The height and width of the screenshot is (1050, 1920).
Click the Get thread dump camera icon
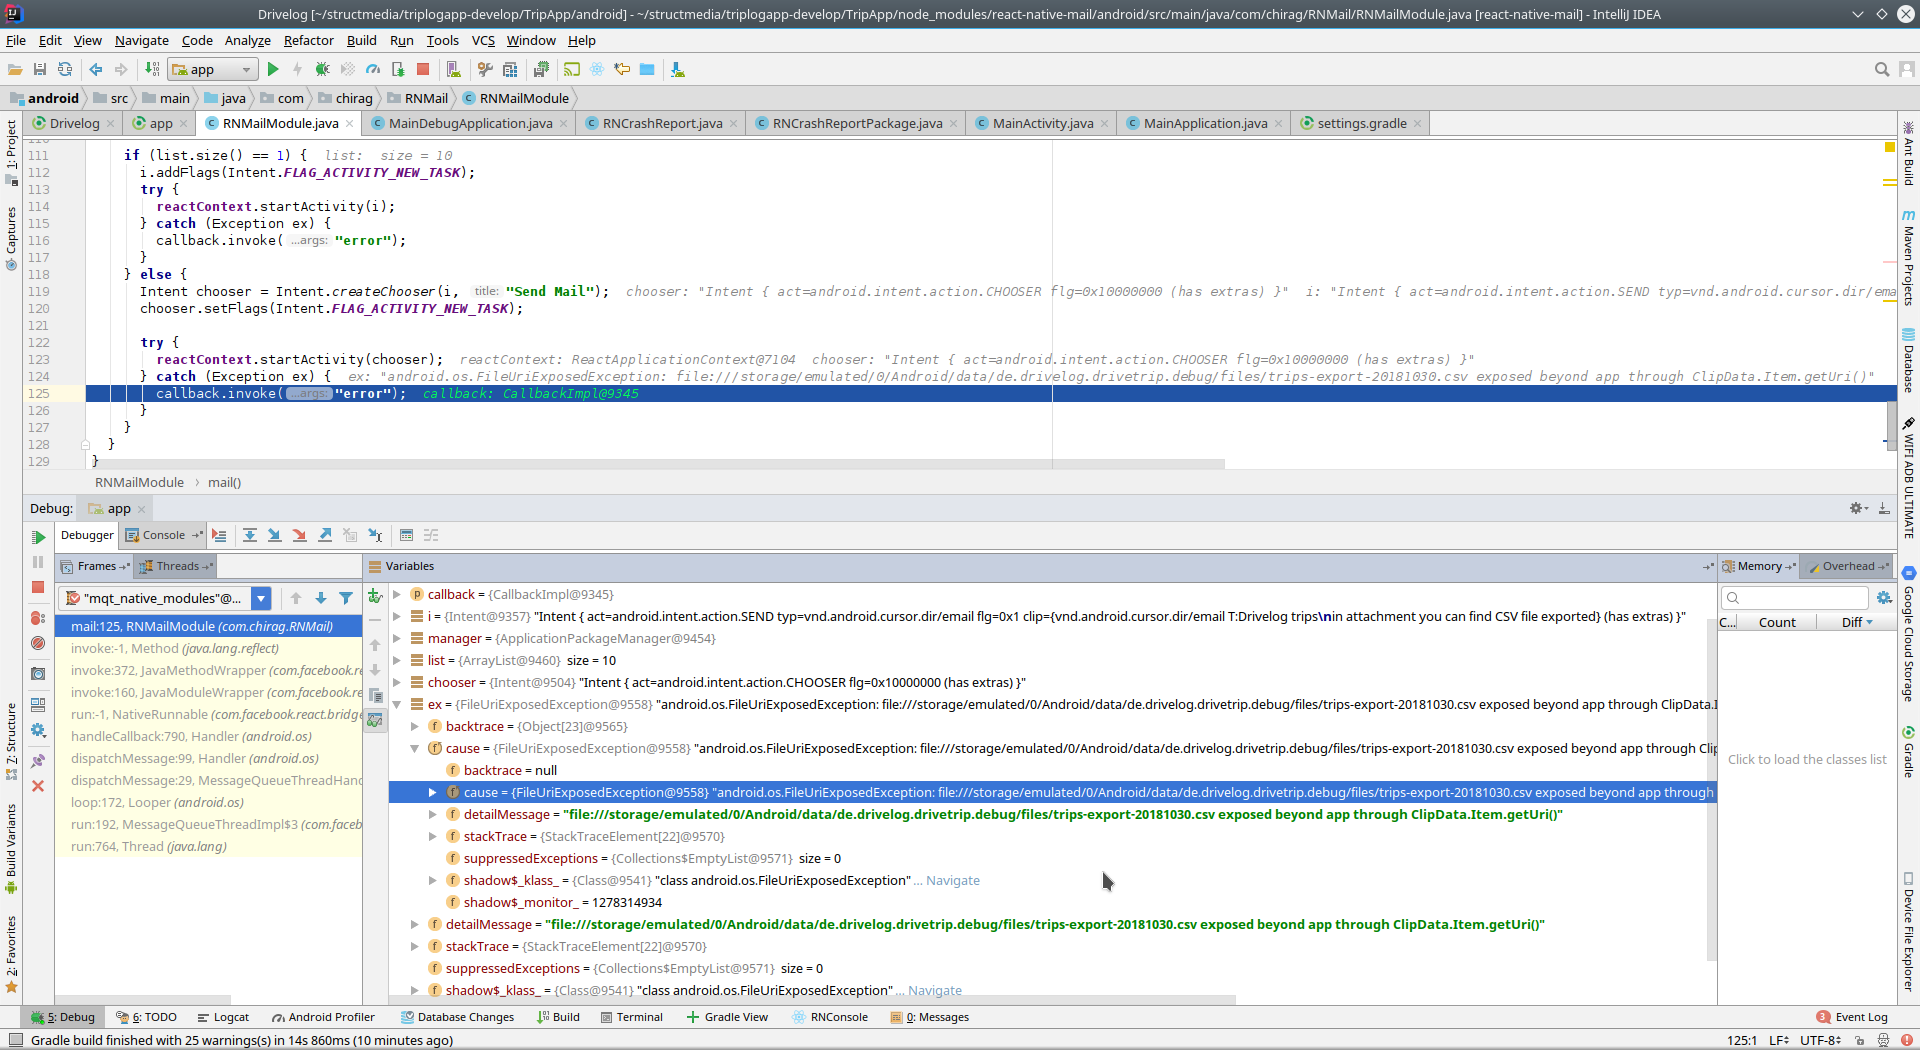(x=38, y=674)
